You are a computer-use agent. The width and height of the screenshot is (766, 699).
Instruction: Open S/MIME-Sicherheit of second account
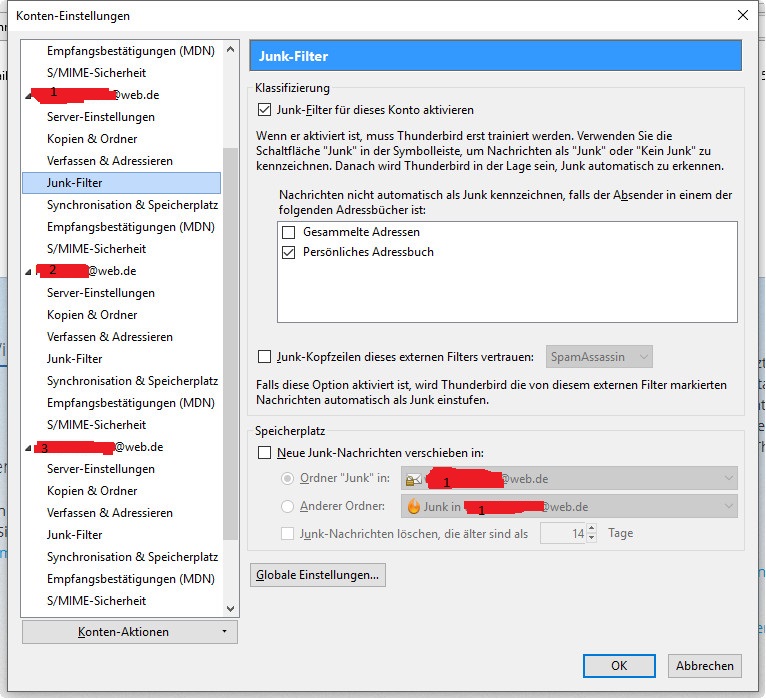tap(96, 424)
